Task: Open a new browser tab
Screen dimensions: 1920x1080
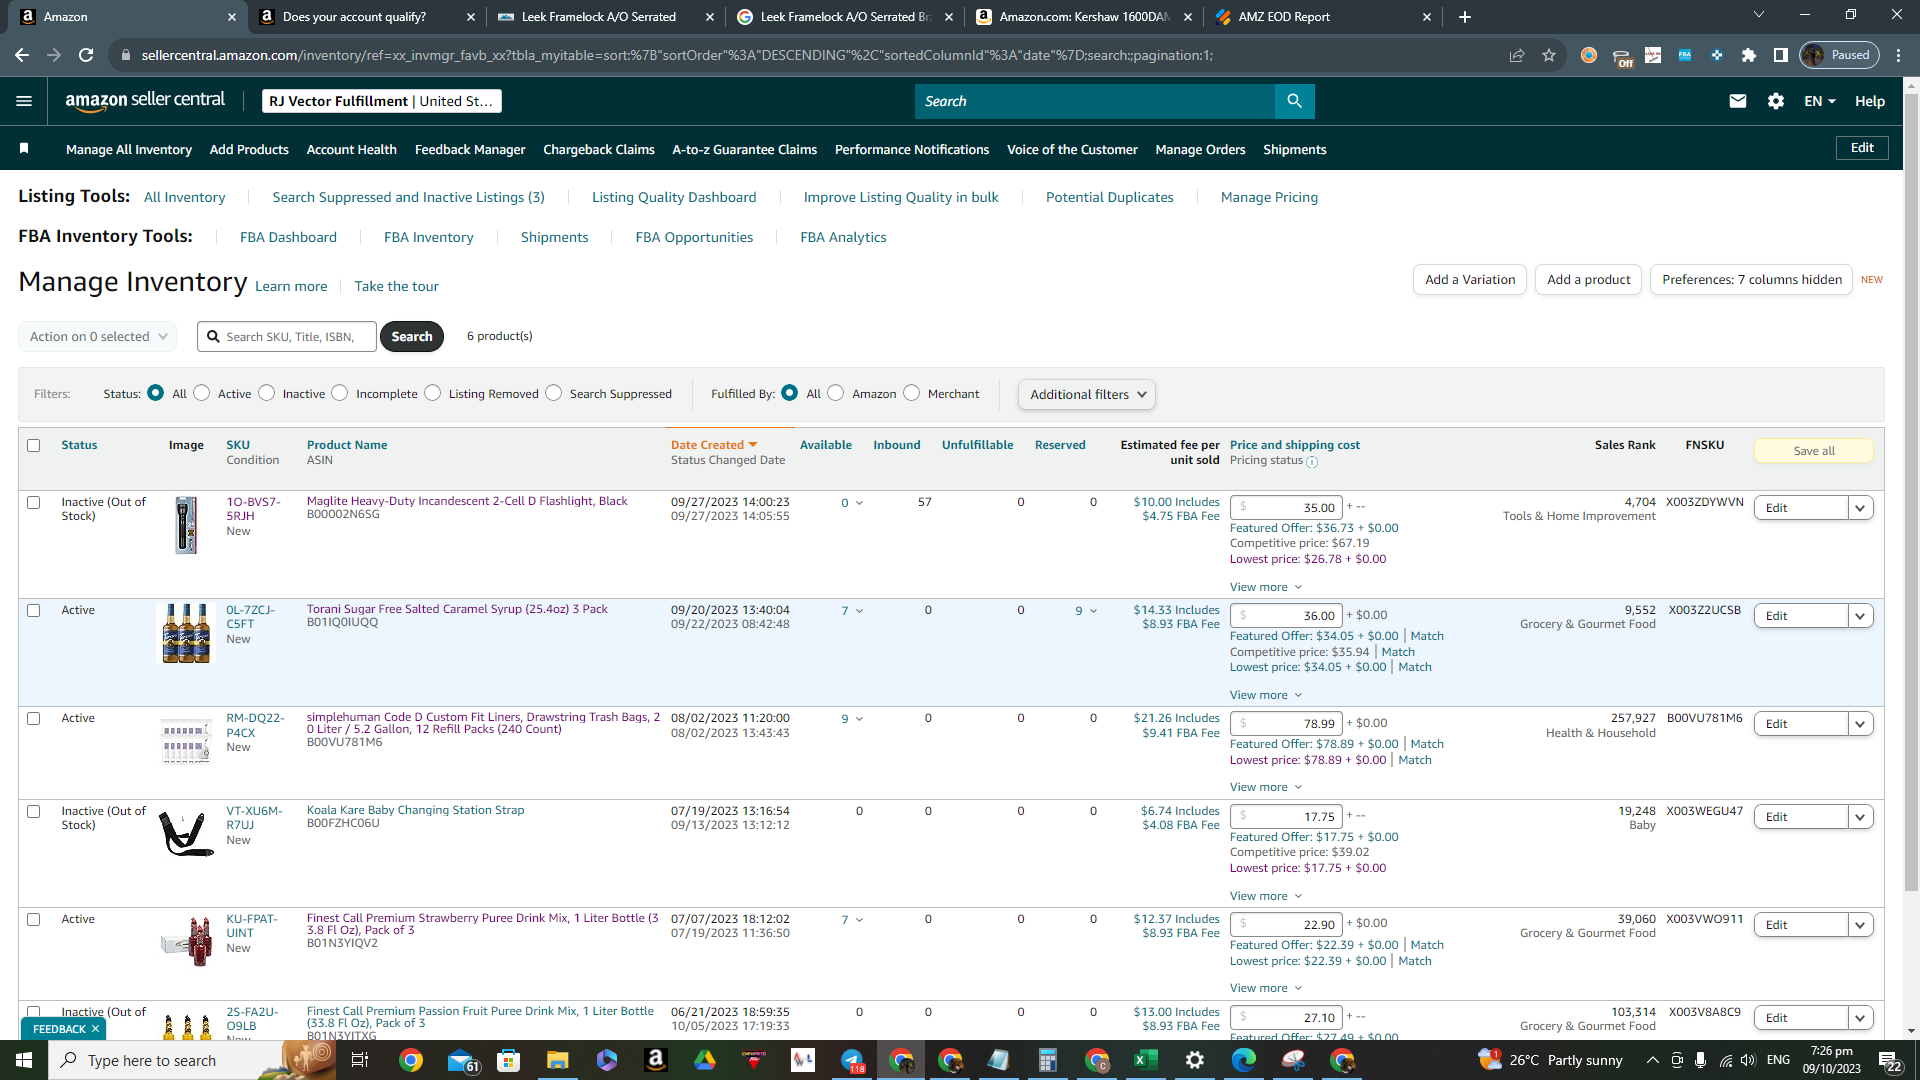Action: click(1465, 17)
